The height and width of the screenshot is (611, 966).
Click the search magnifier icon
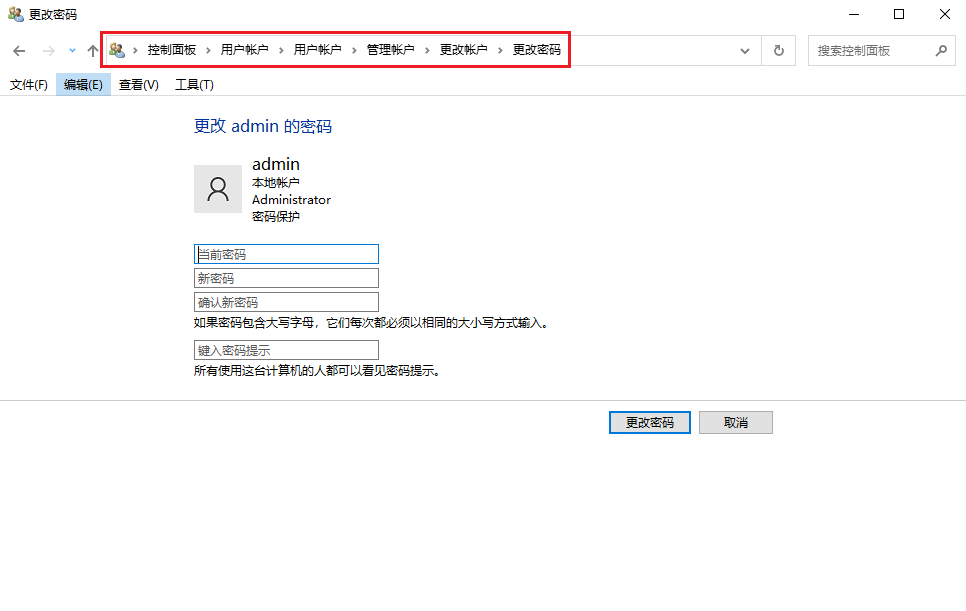[941, 50]
